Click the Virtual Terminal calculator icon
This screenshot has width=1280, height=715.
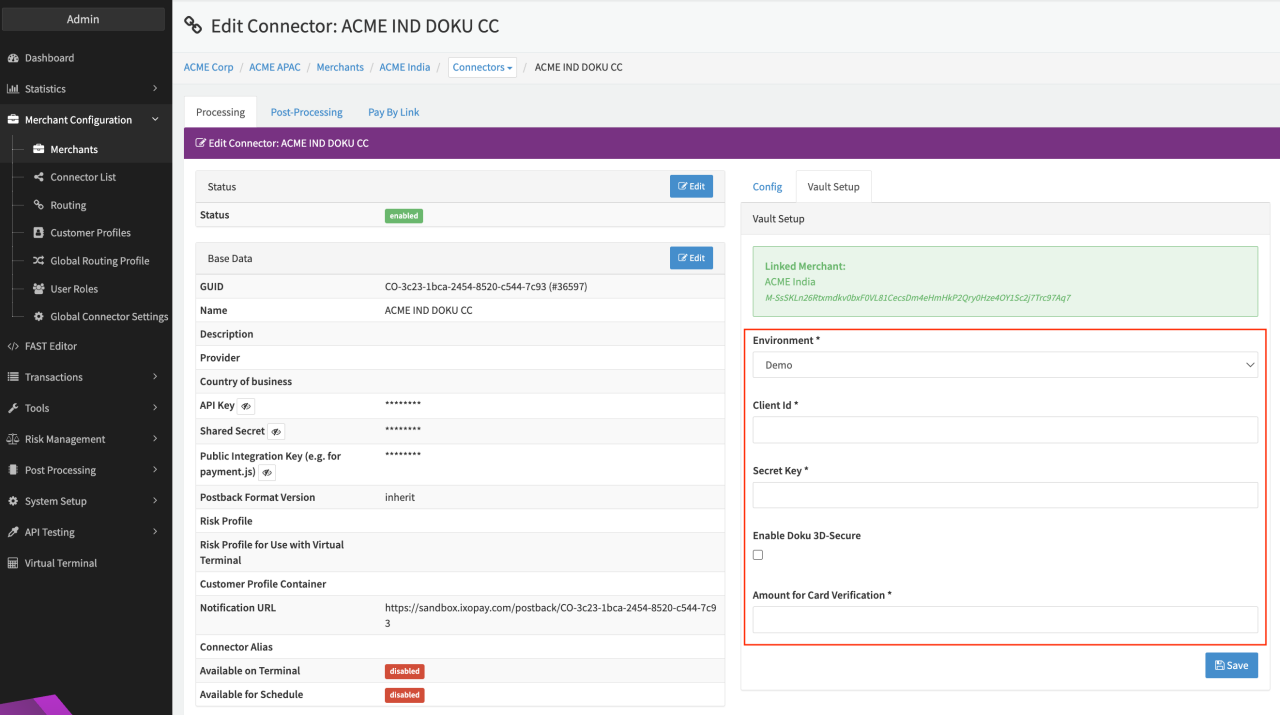coord(14,563)
